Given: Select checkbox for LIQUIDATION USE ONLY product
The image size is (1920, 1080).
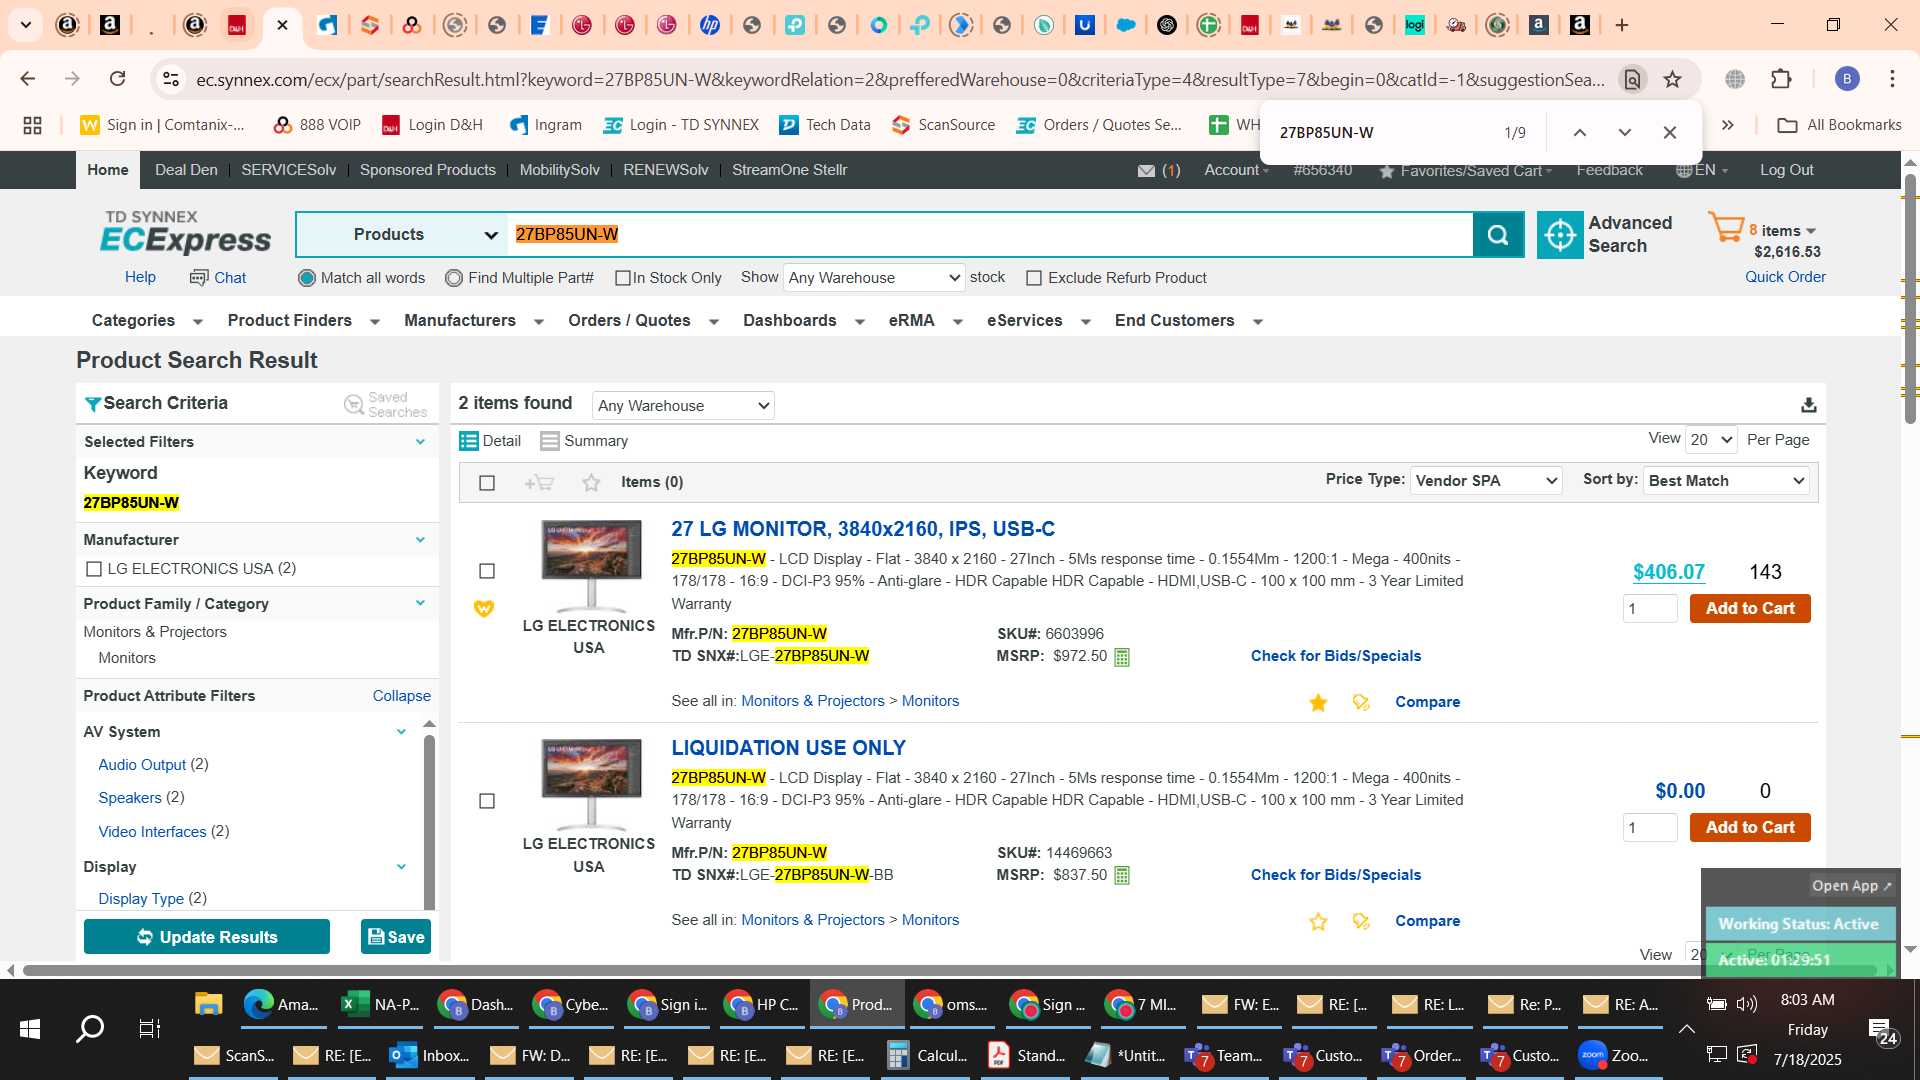Looking at the screenshot, I should coord(487,801).
